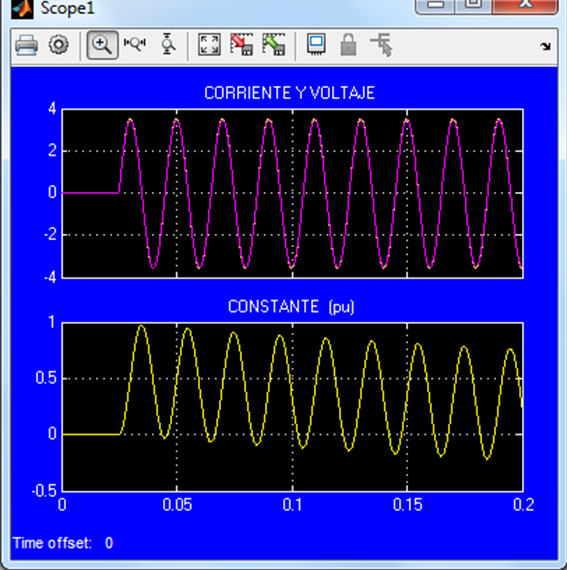Click the MATLAB icon in title bar
This screenshot has height=570, width=567.
coord(22,9)
